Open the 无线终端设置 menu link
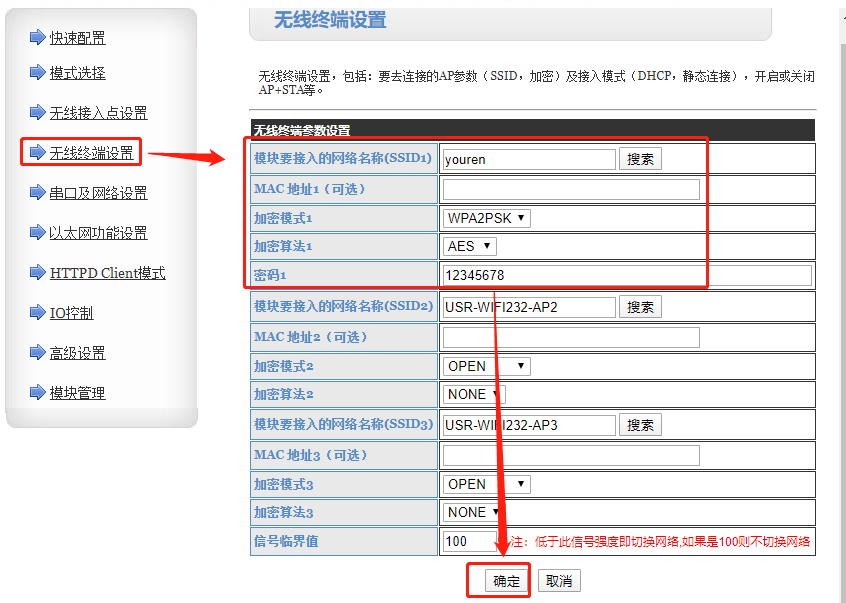Image resolution: width=846 pixels, height=603 pixels. 91,153
